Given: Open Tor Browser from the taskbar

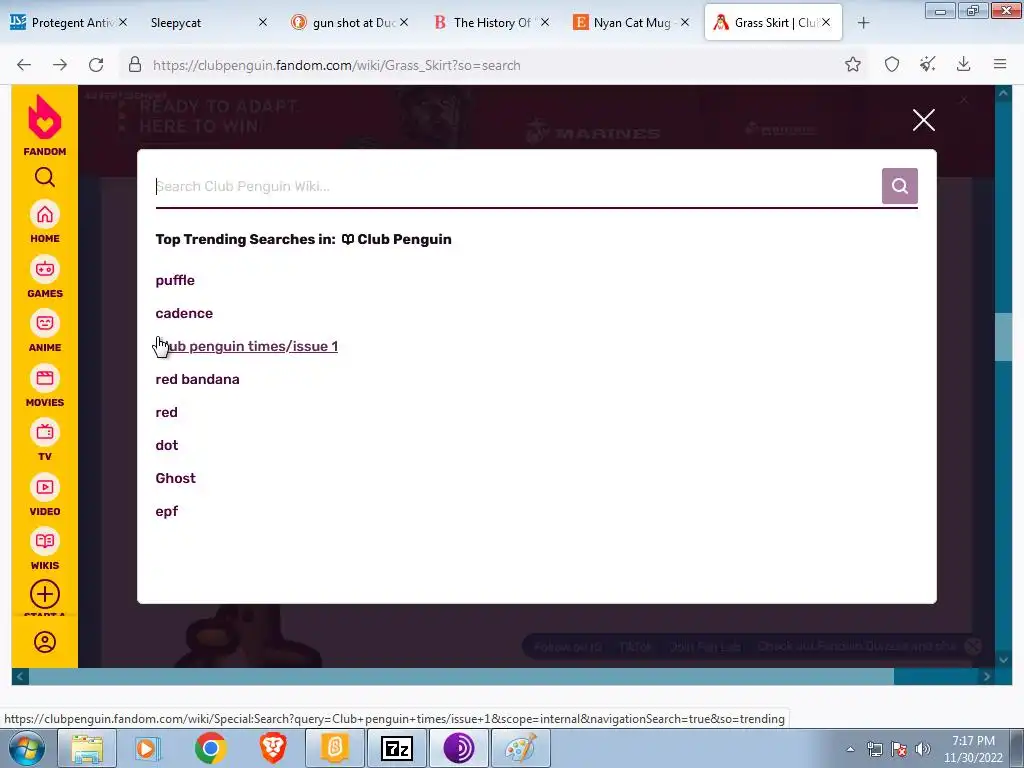Looking at the screenshot, I should coord(458,748).
